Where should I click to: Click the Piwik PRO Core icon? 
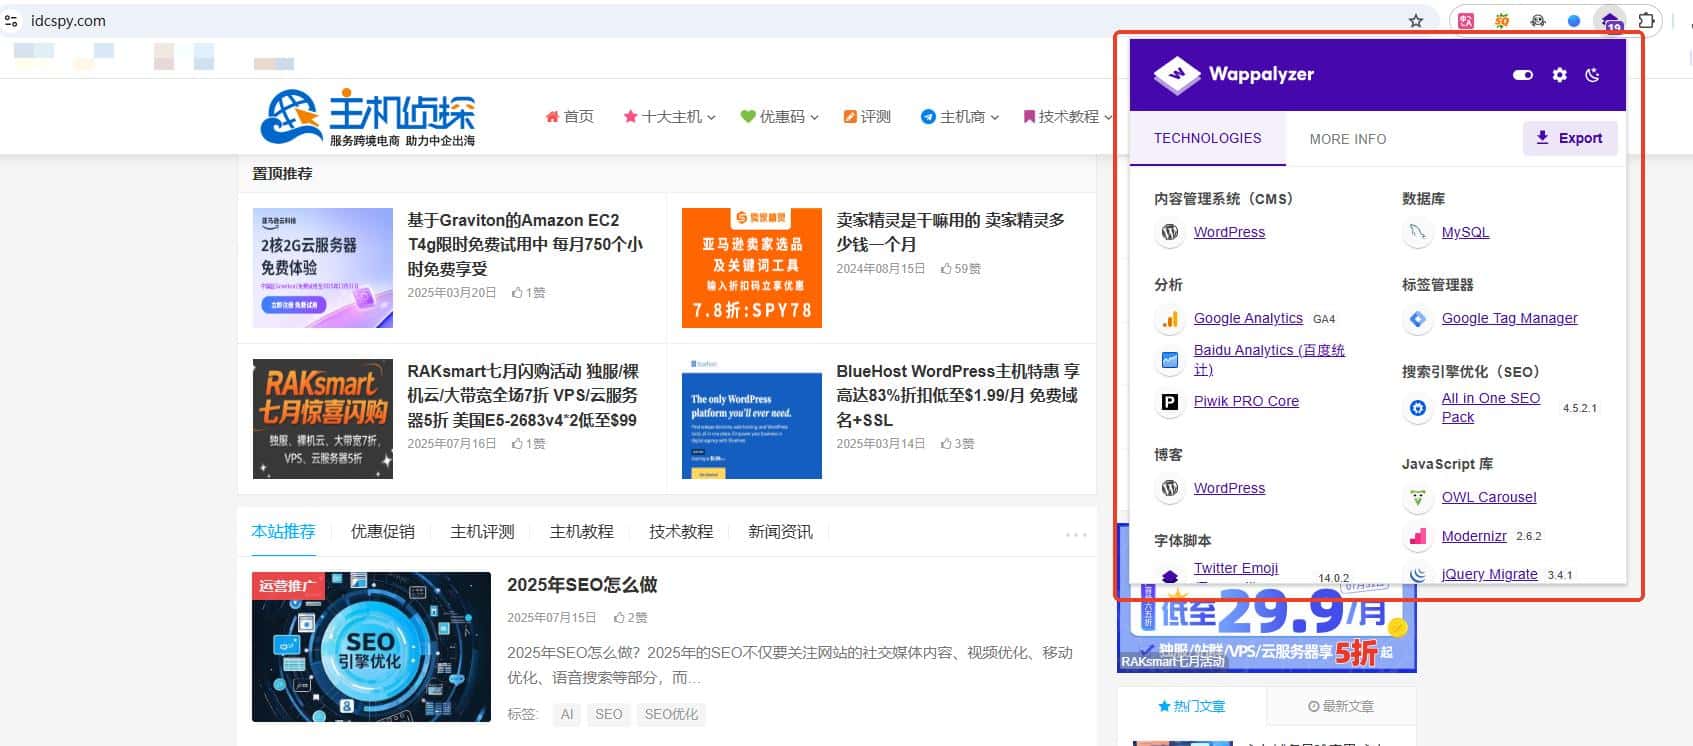[1169, 402]
